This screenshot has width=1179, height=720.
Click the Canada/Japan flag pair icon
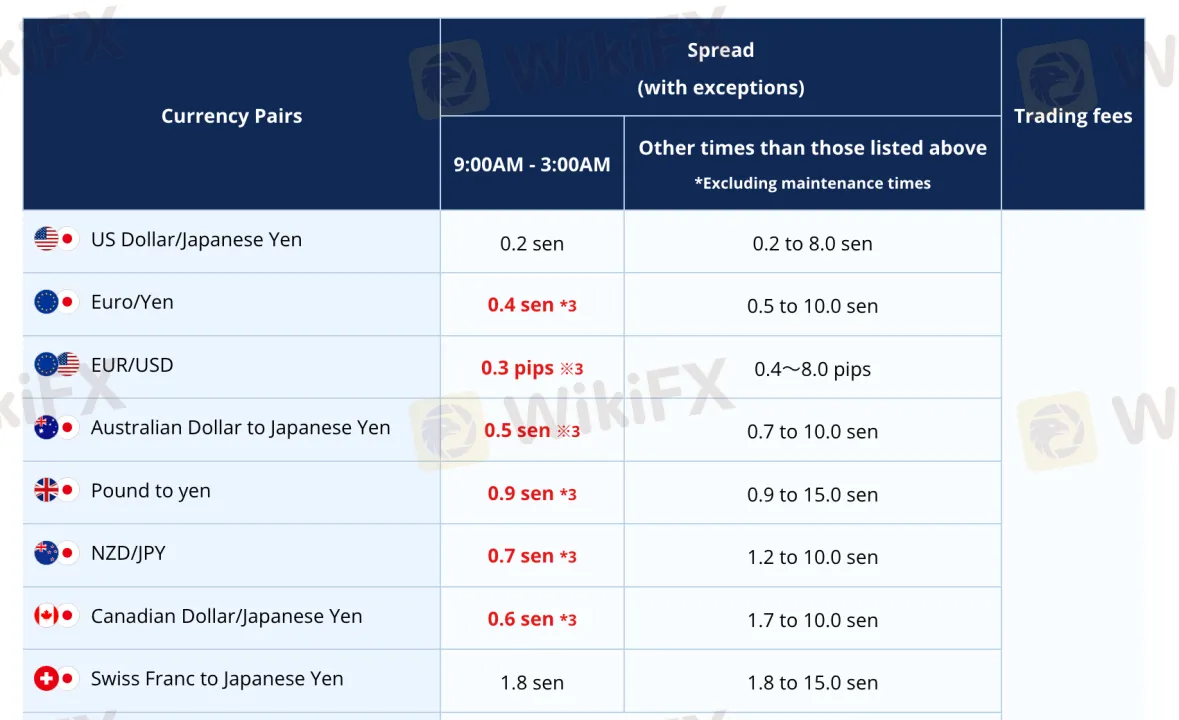(x=56, y=616)
